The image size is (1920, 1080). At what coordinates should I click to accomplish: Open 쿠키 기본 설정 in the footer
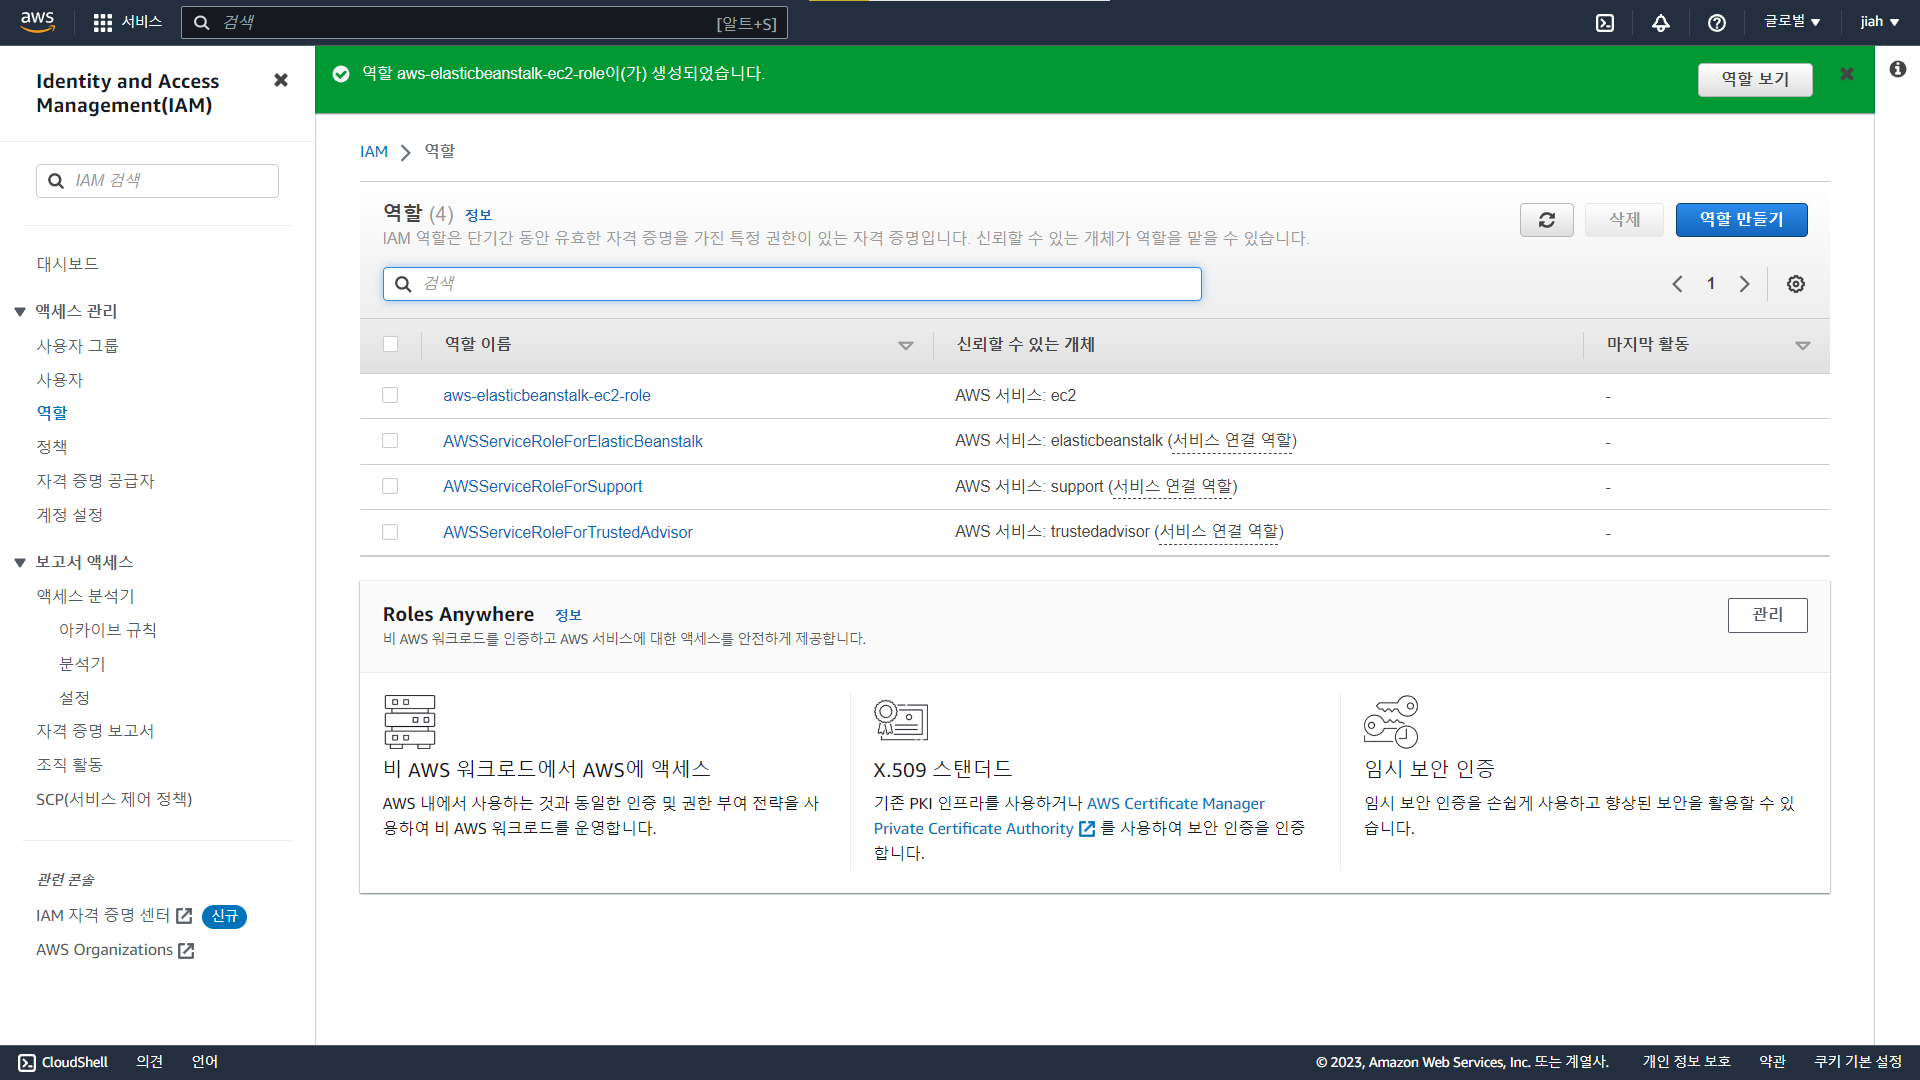coord(1859,1062)
